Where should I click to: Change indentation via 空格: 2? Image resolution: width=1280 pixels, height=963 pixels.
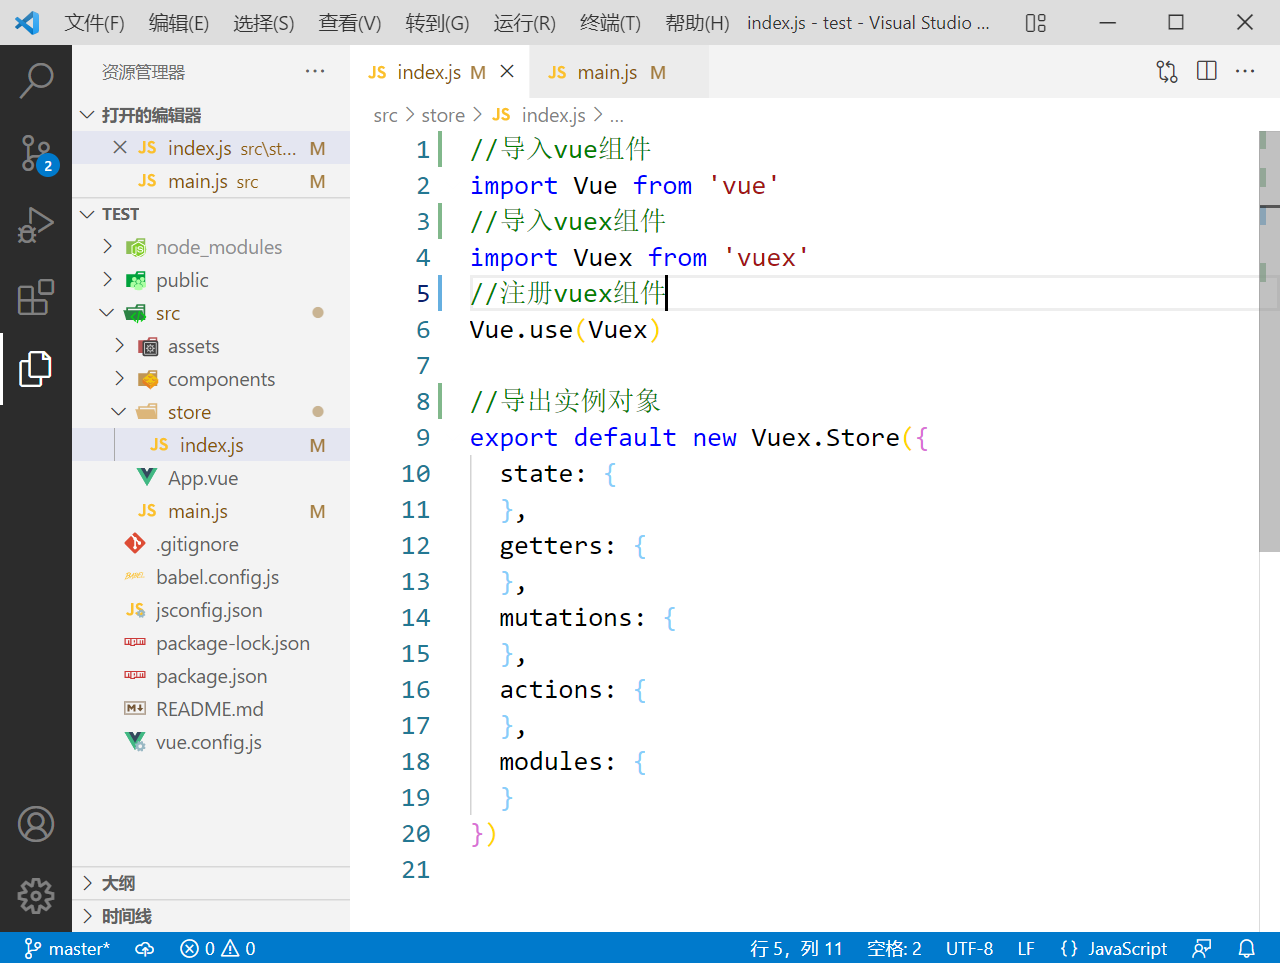[894, 949]
